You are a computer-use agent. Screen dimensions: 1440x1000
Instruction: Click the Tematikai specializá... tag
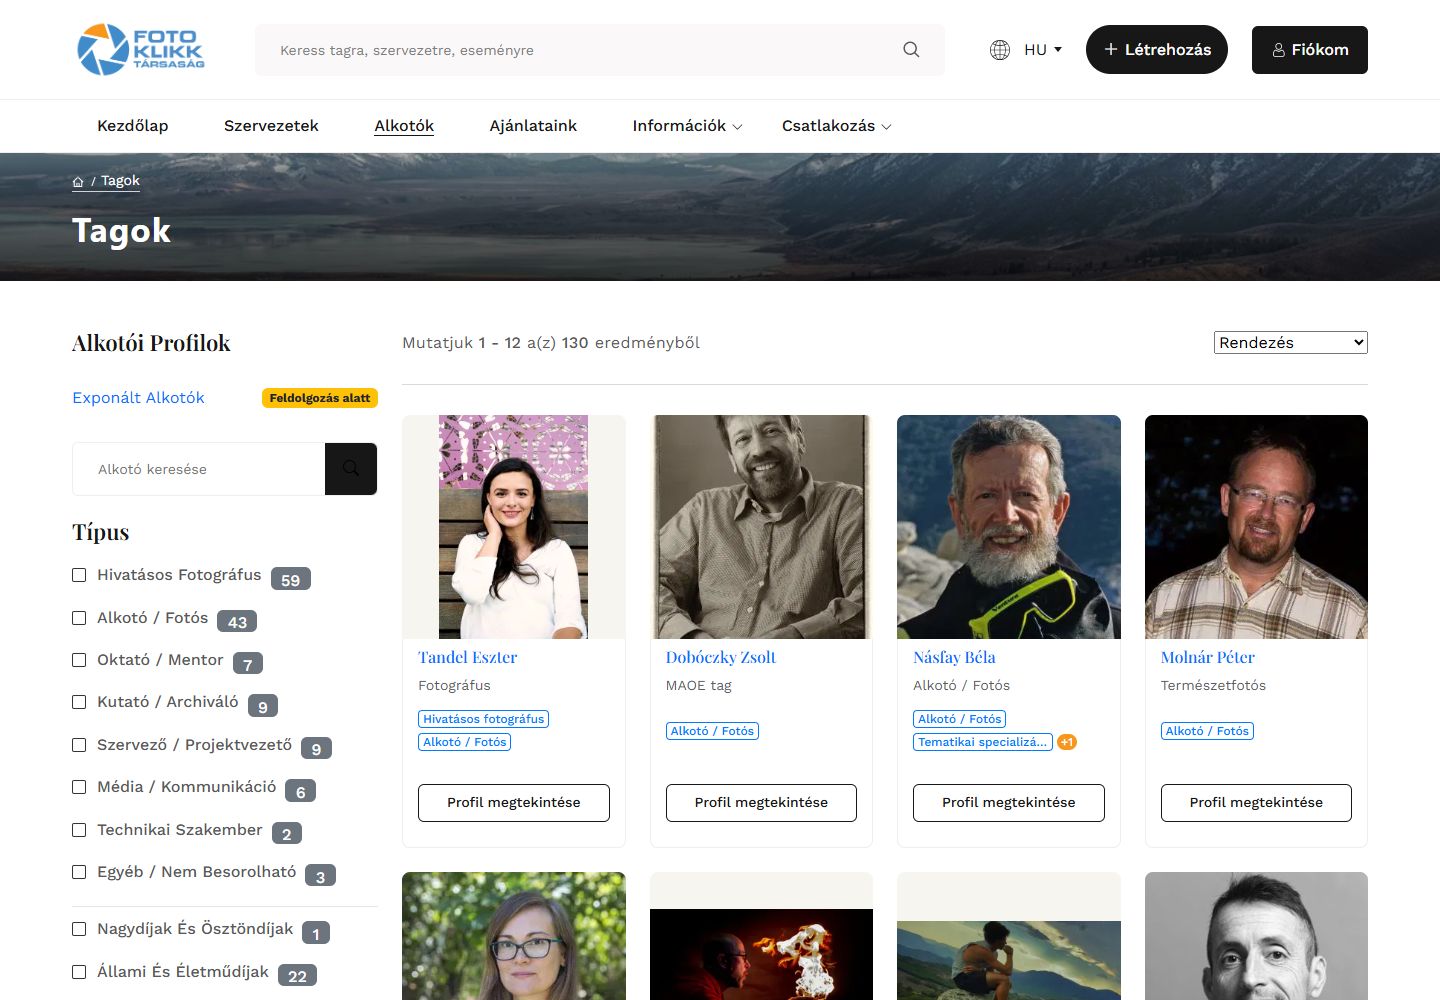[983, 742]
